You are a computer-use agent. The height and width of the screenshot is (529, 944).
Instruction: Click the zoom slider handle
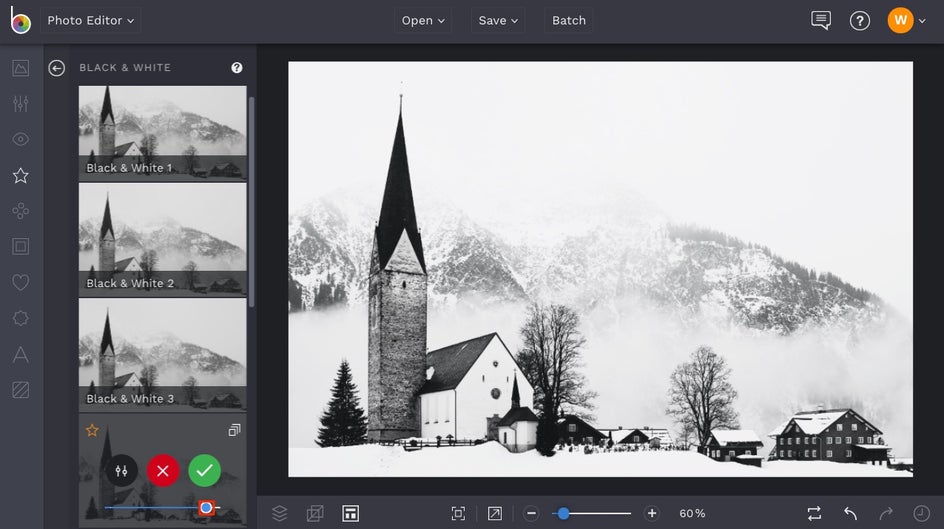564,513
